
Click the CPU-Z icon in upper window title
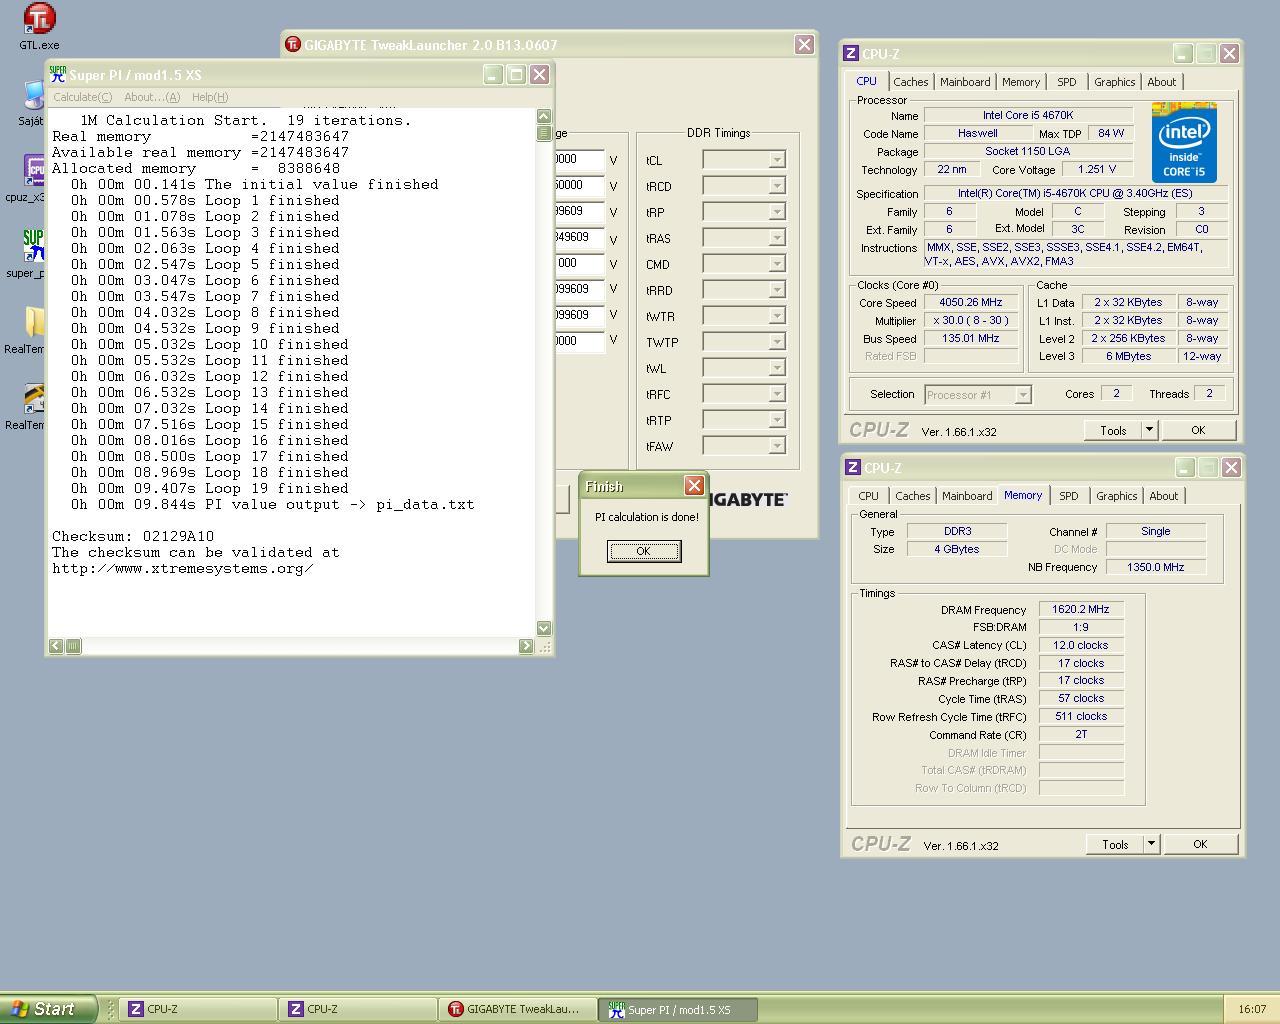pos(852,54)
